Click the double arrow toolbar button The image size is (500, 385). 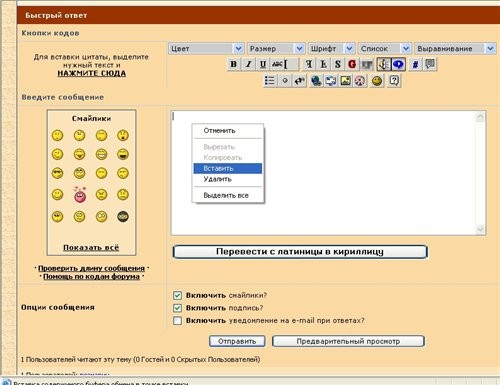click(299, 81)
